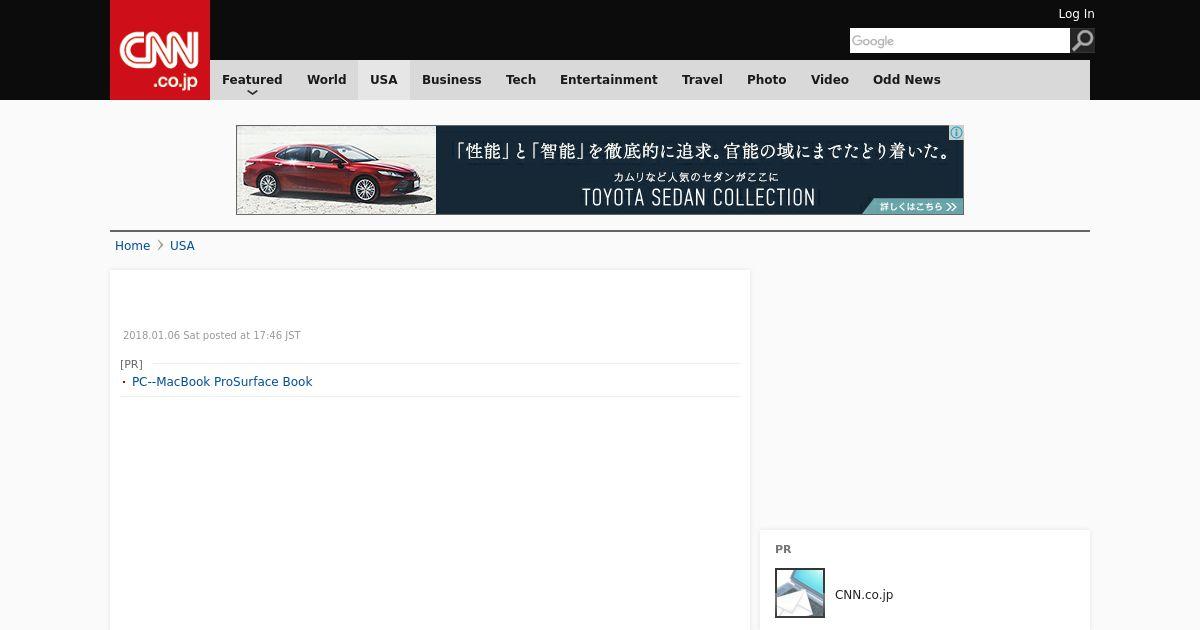Click the magnifier search icon
The width and height of the screenshot is (1200, 630).
(x=1083, y=40)
